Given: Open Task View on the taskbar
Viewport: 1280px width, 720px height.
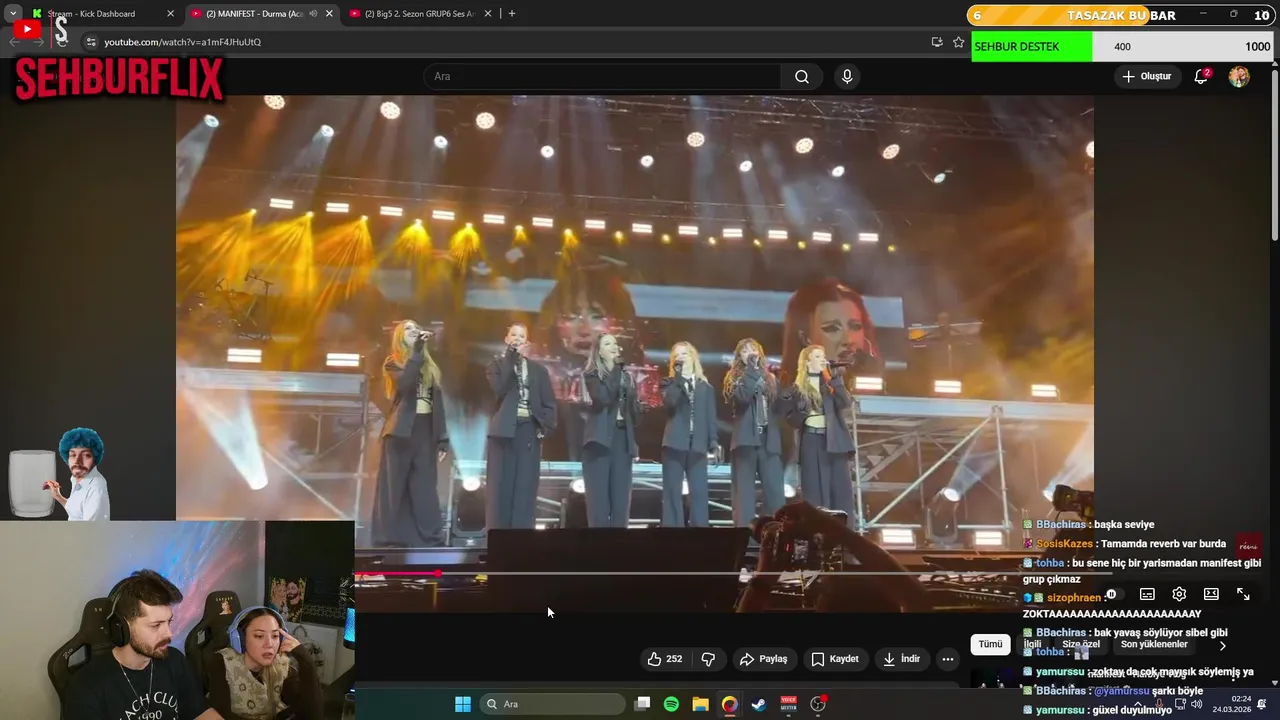Looking at the screenshot, I should tap(643, 704).
